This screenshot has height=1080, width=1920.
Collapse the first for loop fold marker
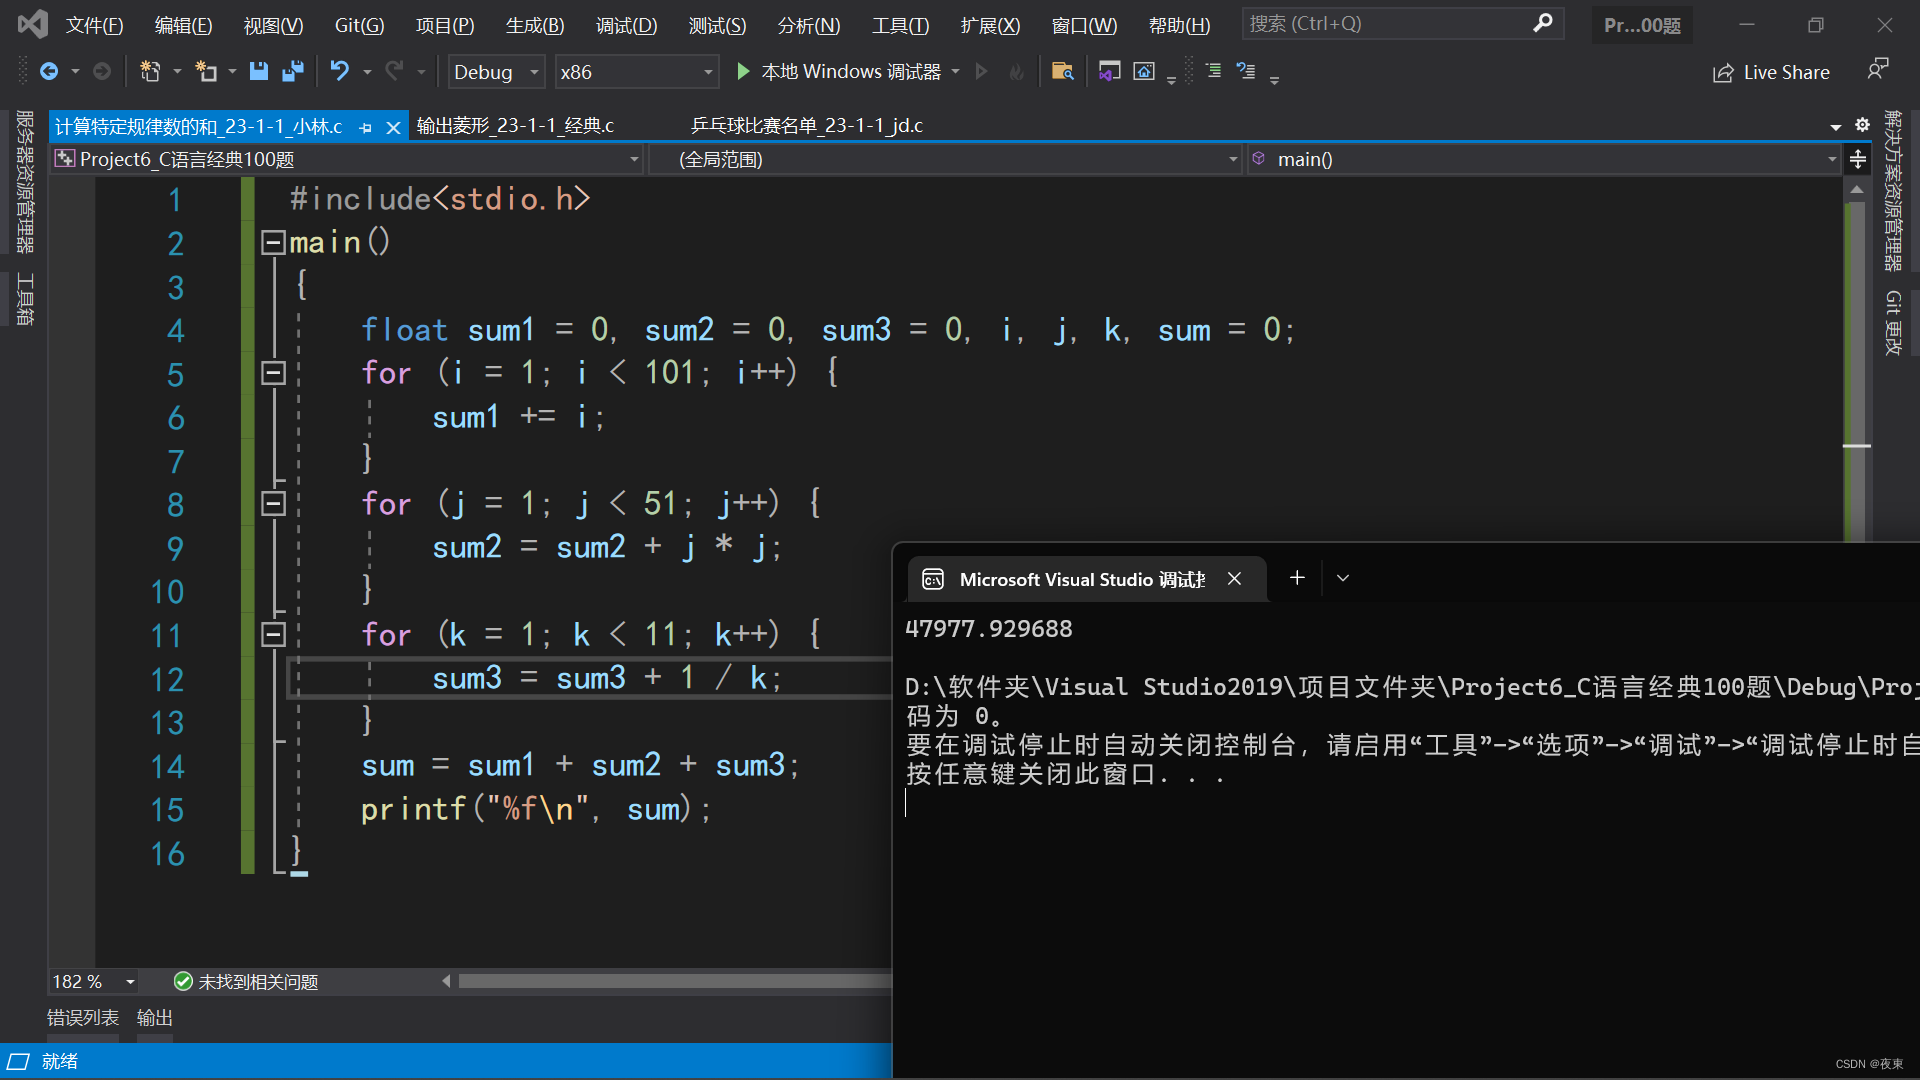[272, 373]
